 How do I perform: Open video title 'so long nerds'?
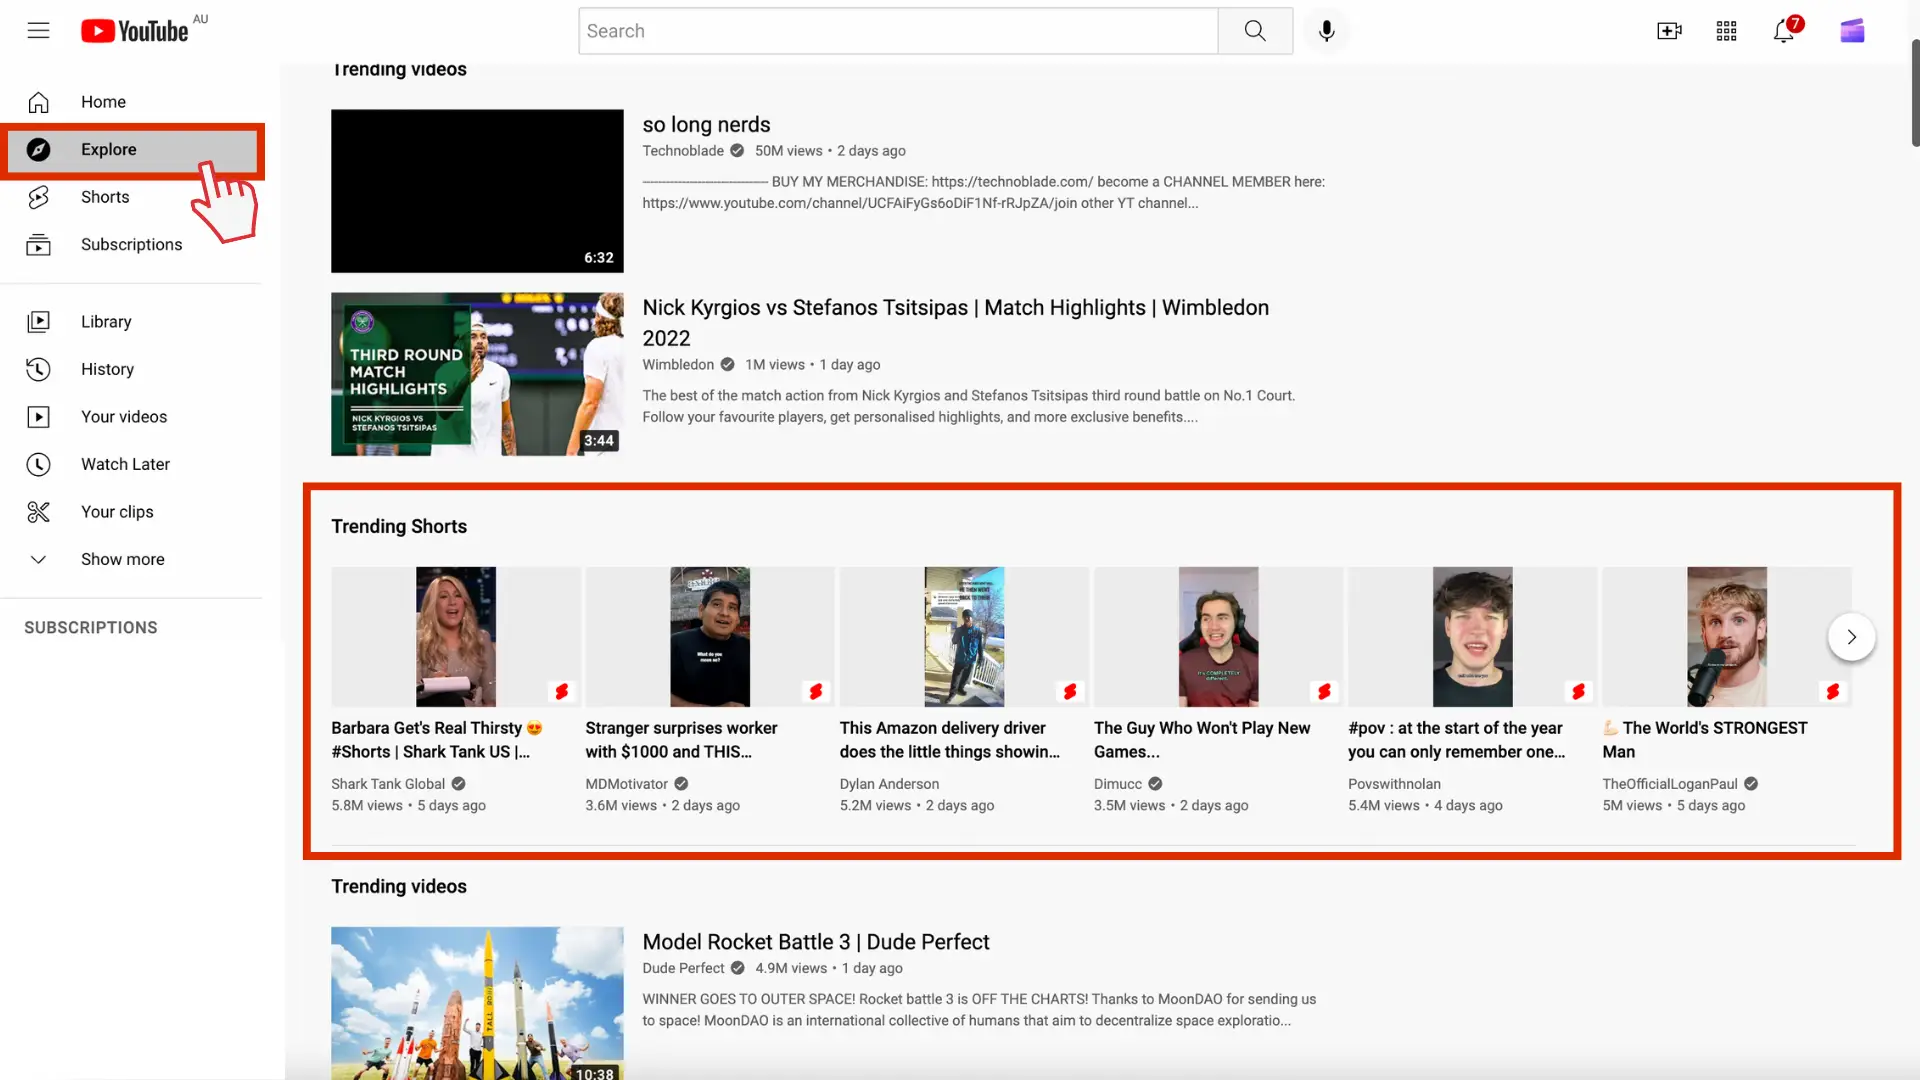tap(706, 125)
